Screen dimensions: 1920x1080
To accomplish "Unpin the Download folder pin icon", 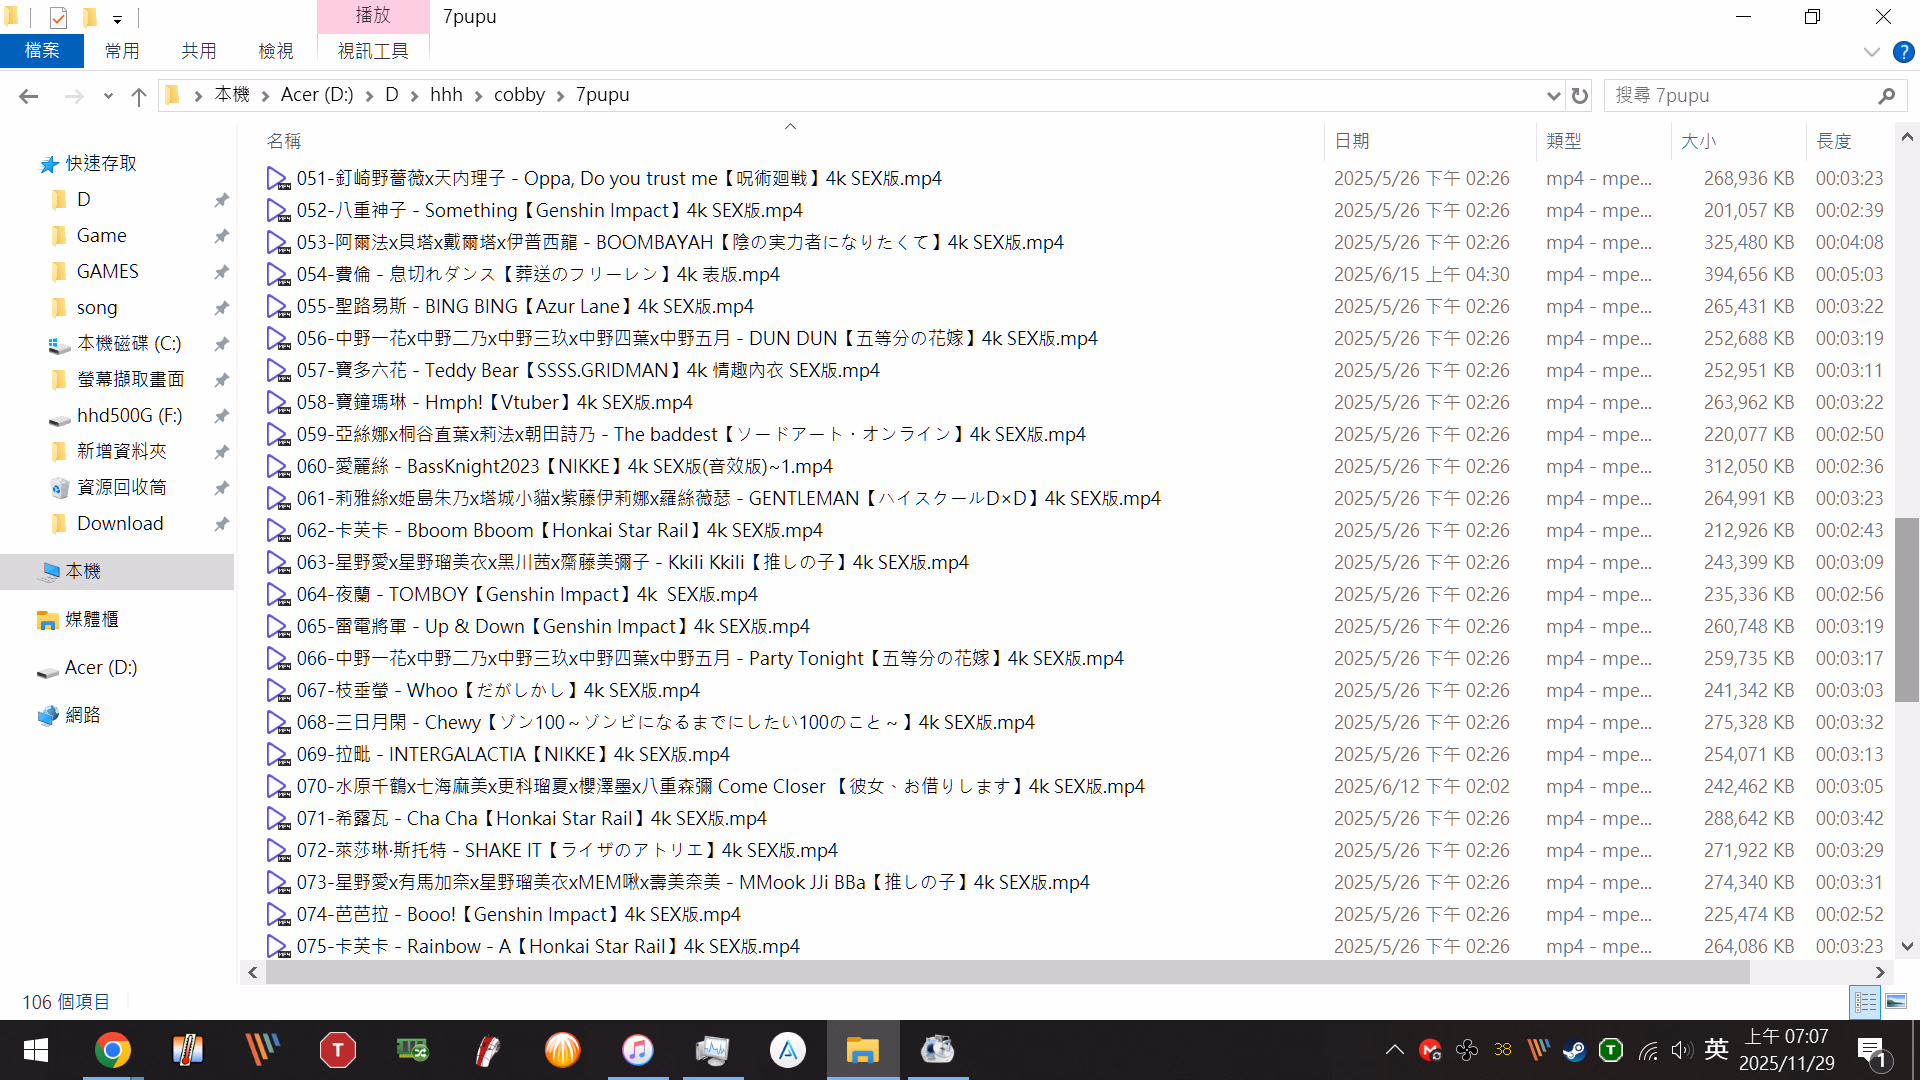I will pos(221,524).
